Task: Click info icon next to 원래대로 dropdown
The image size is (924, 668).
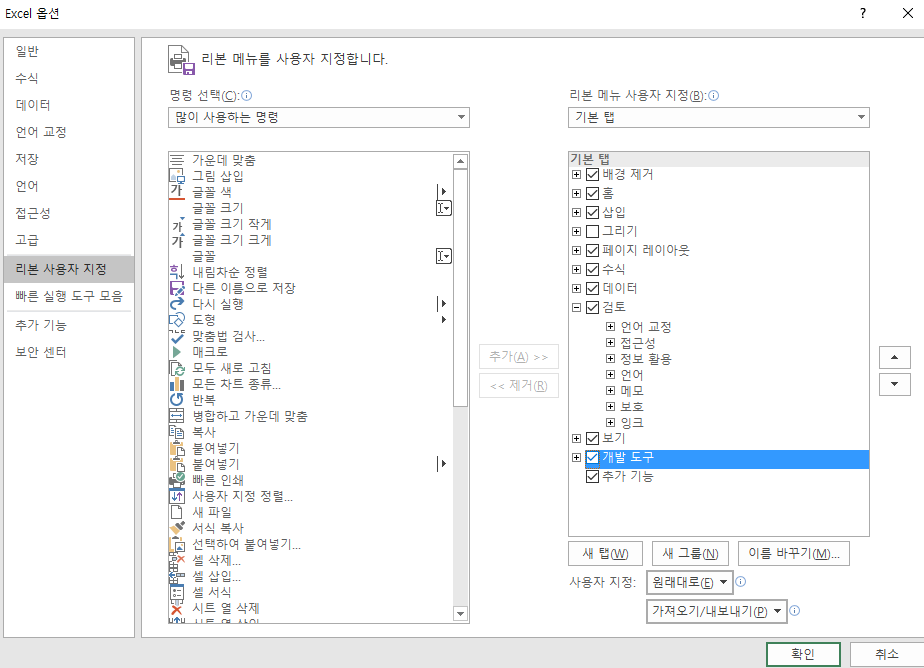Action: pyautogui.click(x=741, y=581)
